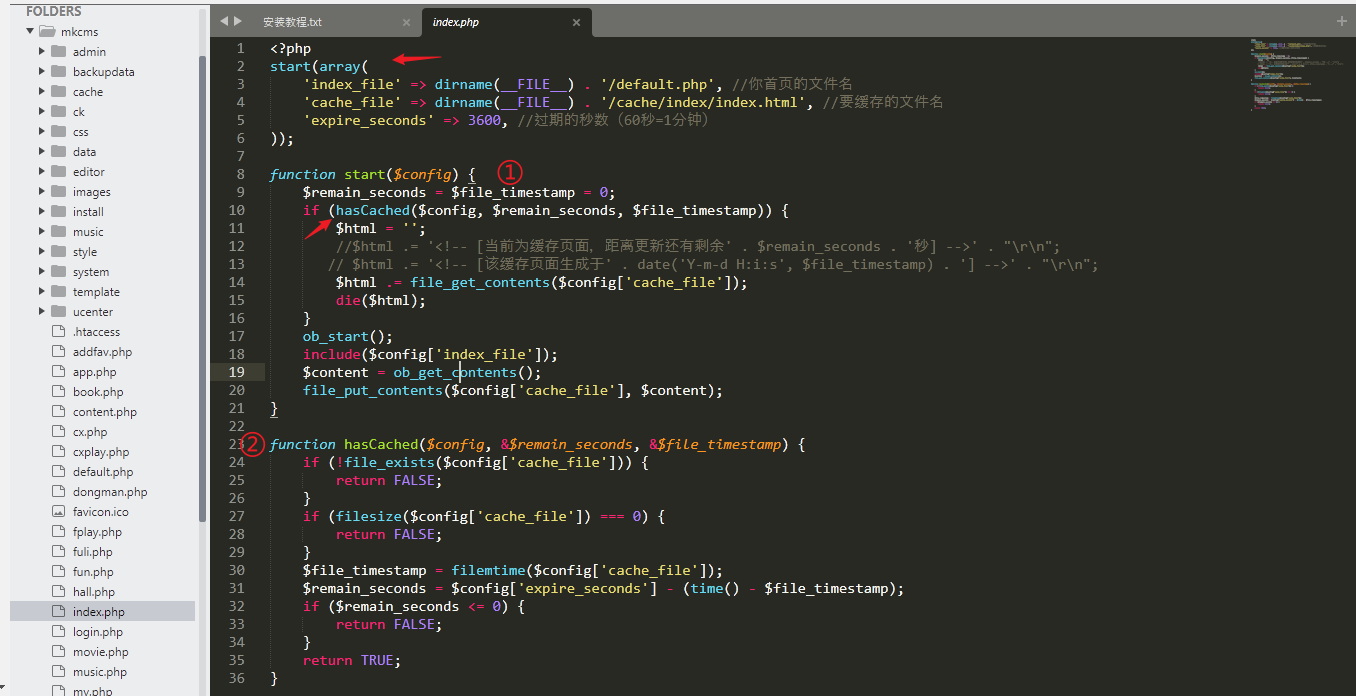Click line number 19 in gutter
Image resolution: width=1356 pixels, height=696 pixels.
coord(237,372)
